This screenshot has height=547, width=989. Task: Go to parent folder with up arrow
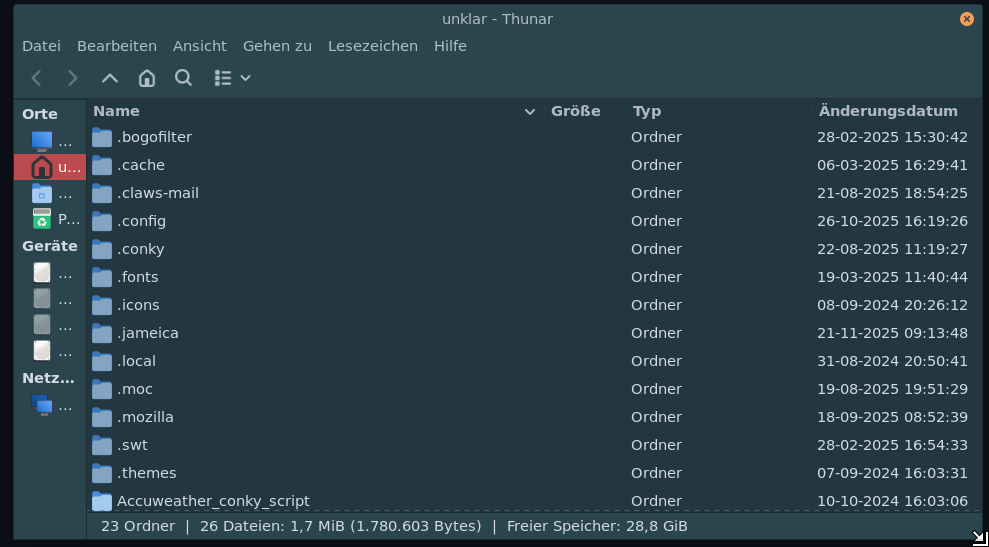(110, 78)
